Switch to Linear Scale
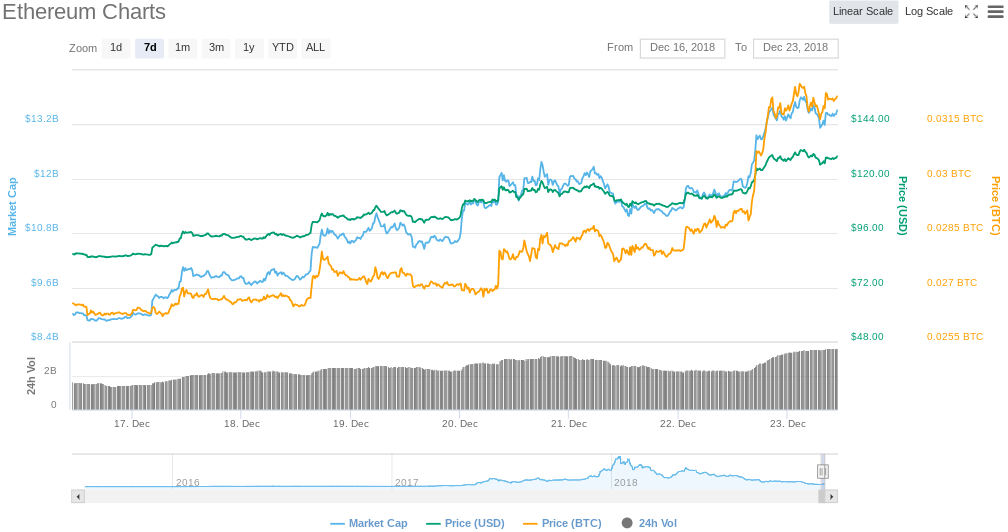The height and width of the screenshot is (532, 1008). click(x=863, y=12)
